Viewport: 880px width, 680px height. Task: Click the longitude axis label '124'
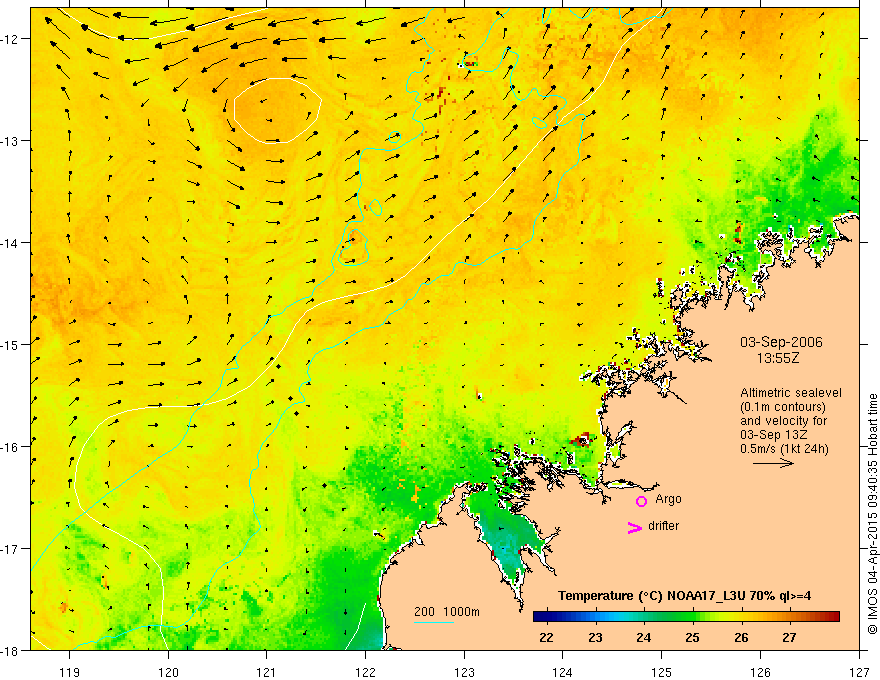click(x=563, y=672)
